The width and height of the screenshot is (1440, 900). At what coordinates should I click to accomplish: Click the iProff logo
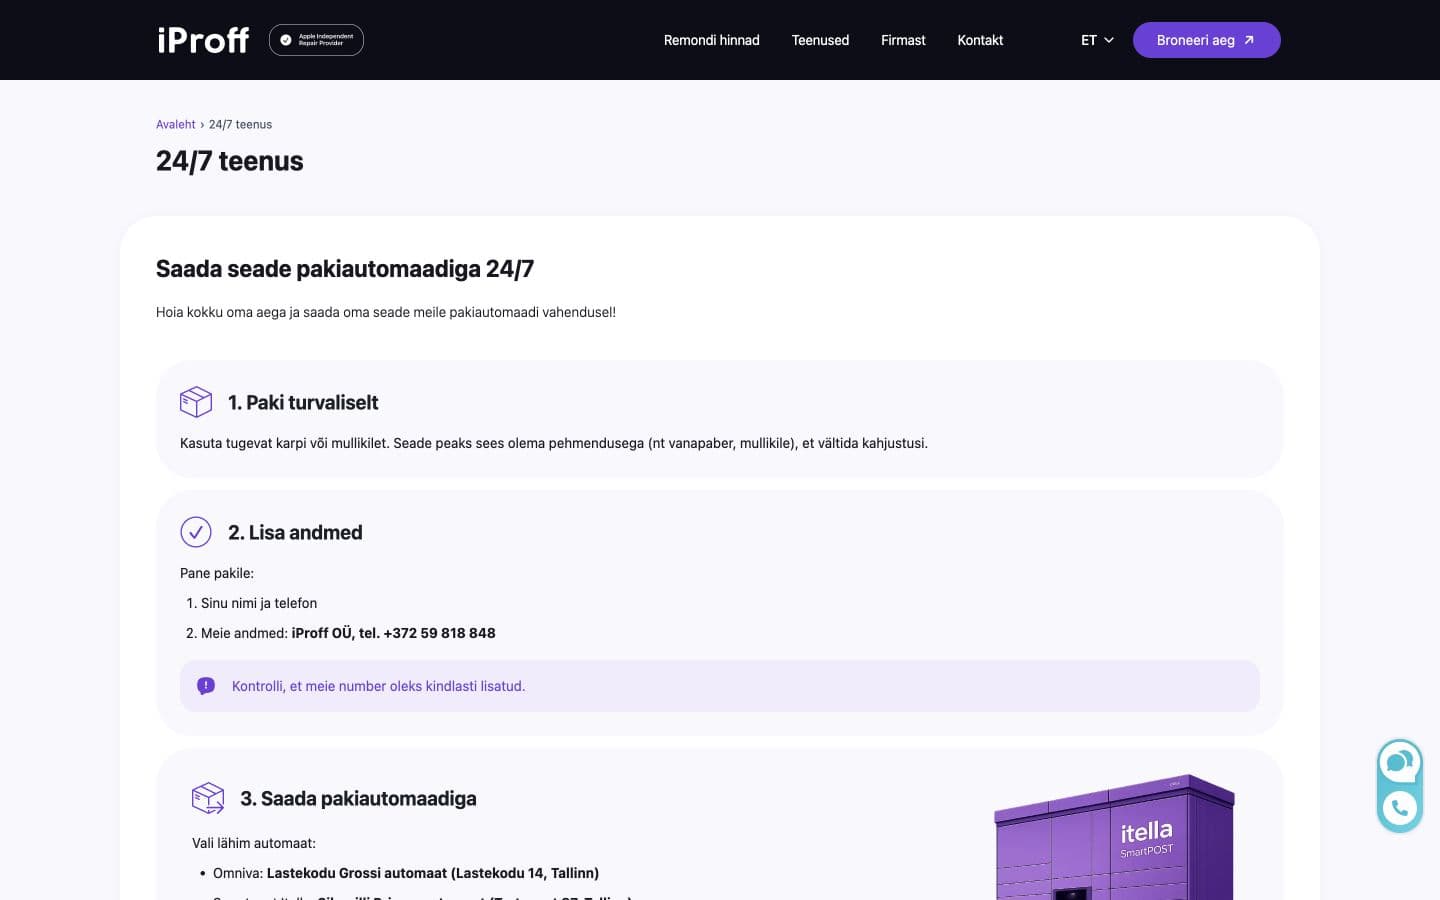click(203, 40)
